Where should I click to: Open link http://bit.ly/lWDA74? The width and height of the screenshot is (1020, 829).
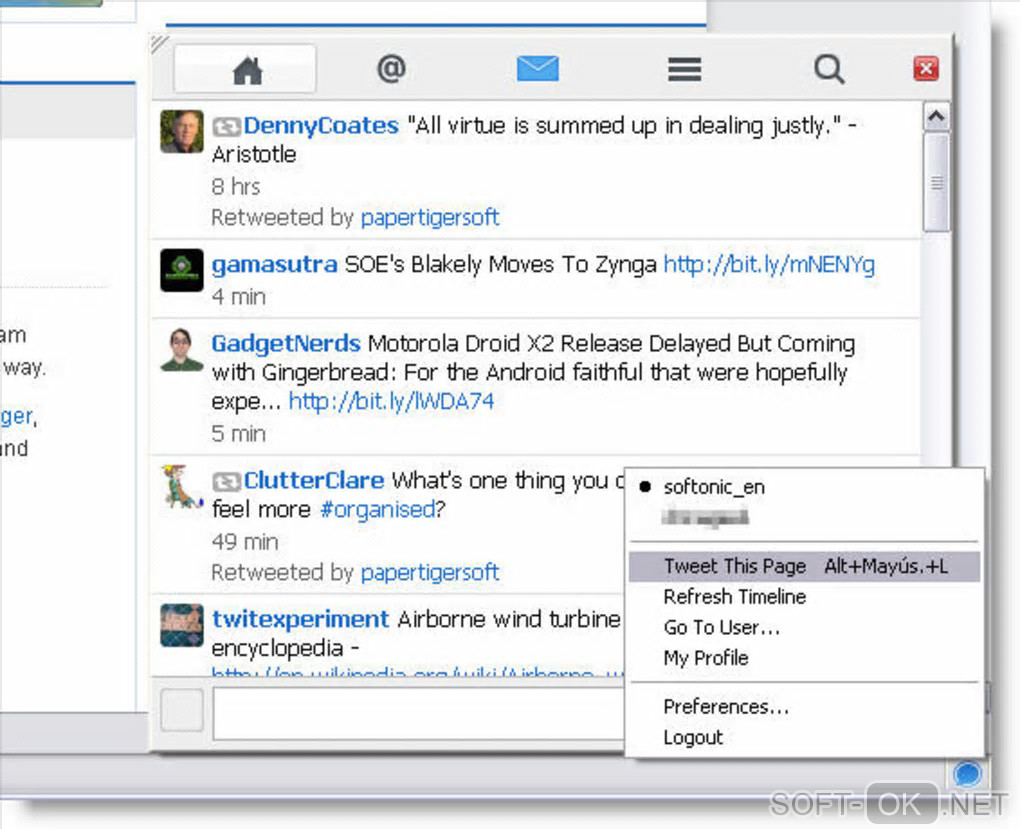pyautogui.click(x=391, y=401)
